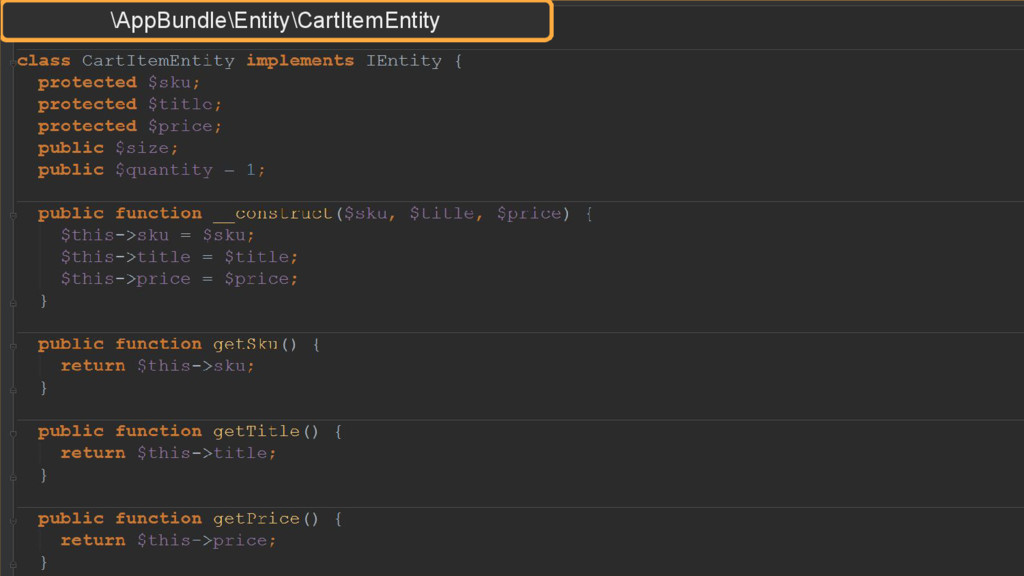Collapse the getSku function fold marker

[13, 345]
